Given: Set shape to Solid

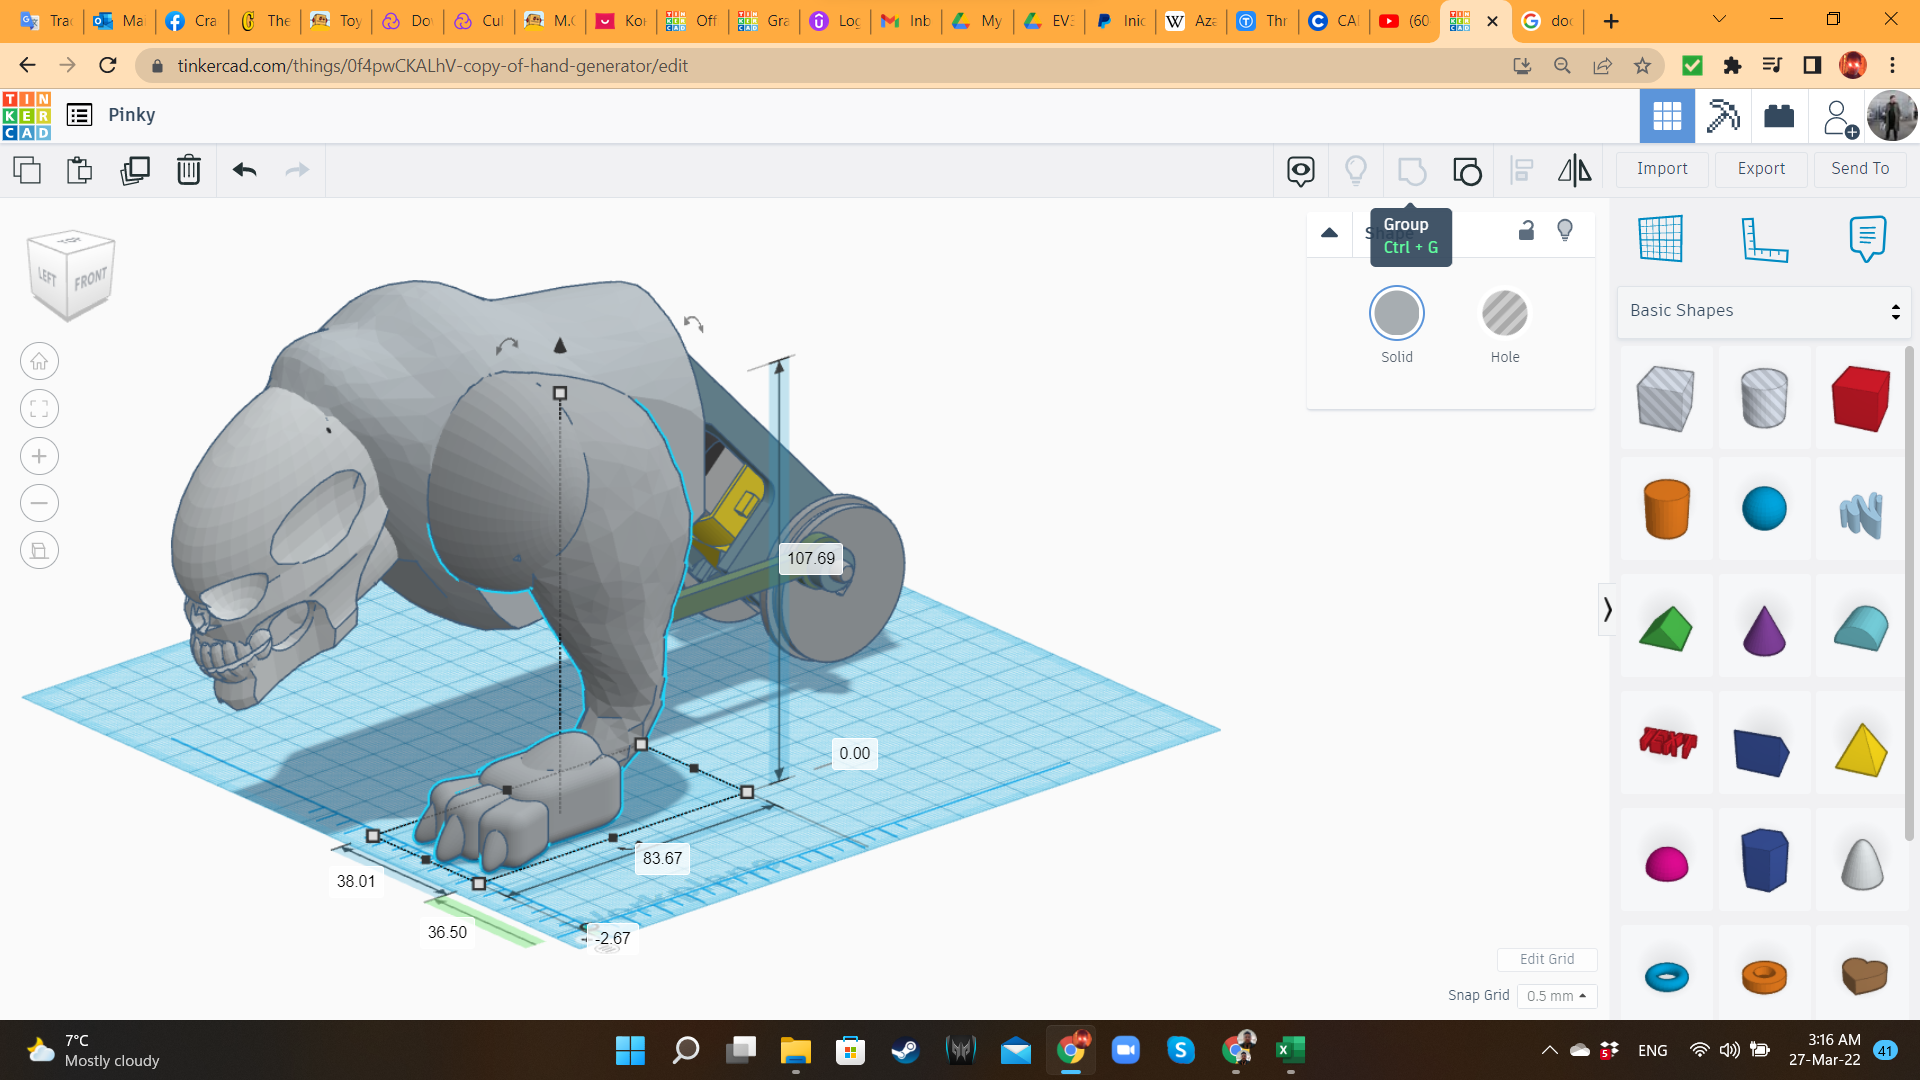Looking at the screenshot, I should pyautogui.click(x=1396, y=314).
